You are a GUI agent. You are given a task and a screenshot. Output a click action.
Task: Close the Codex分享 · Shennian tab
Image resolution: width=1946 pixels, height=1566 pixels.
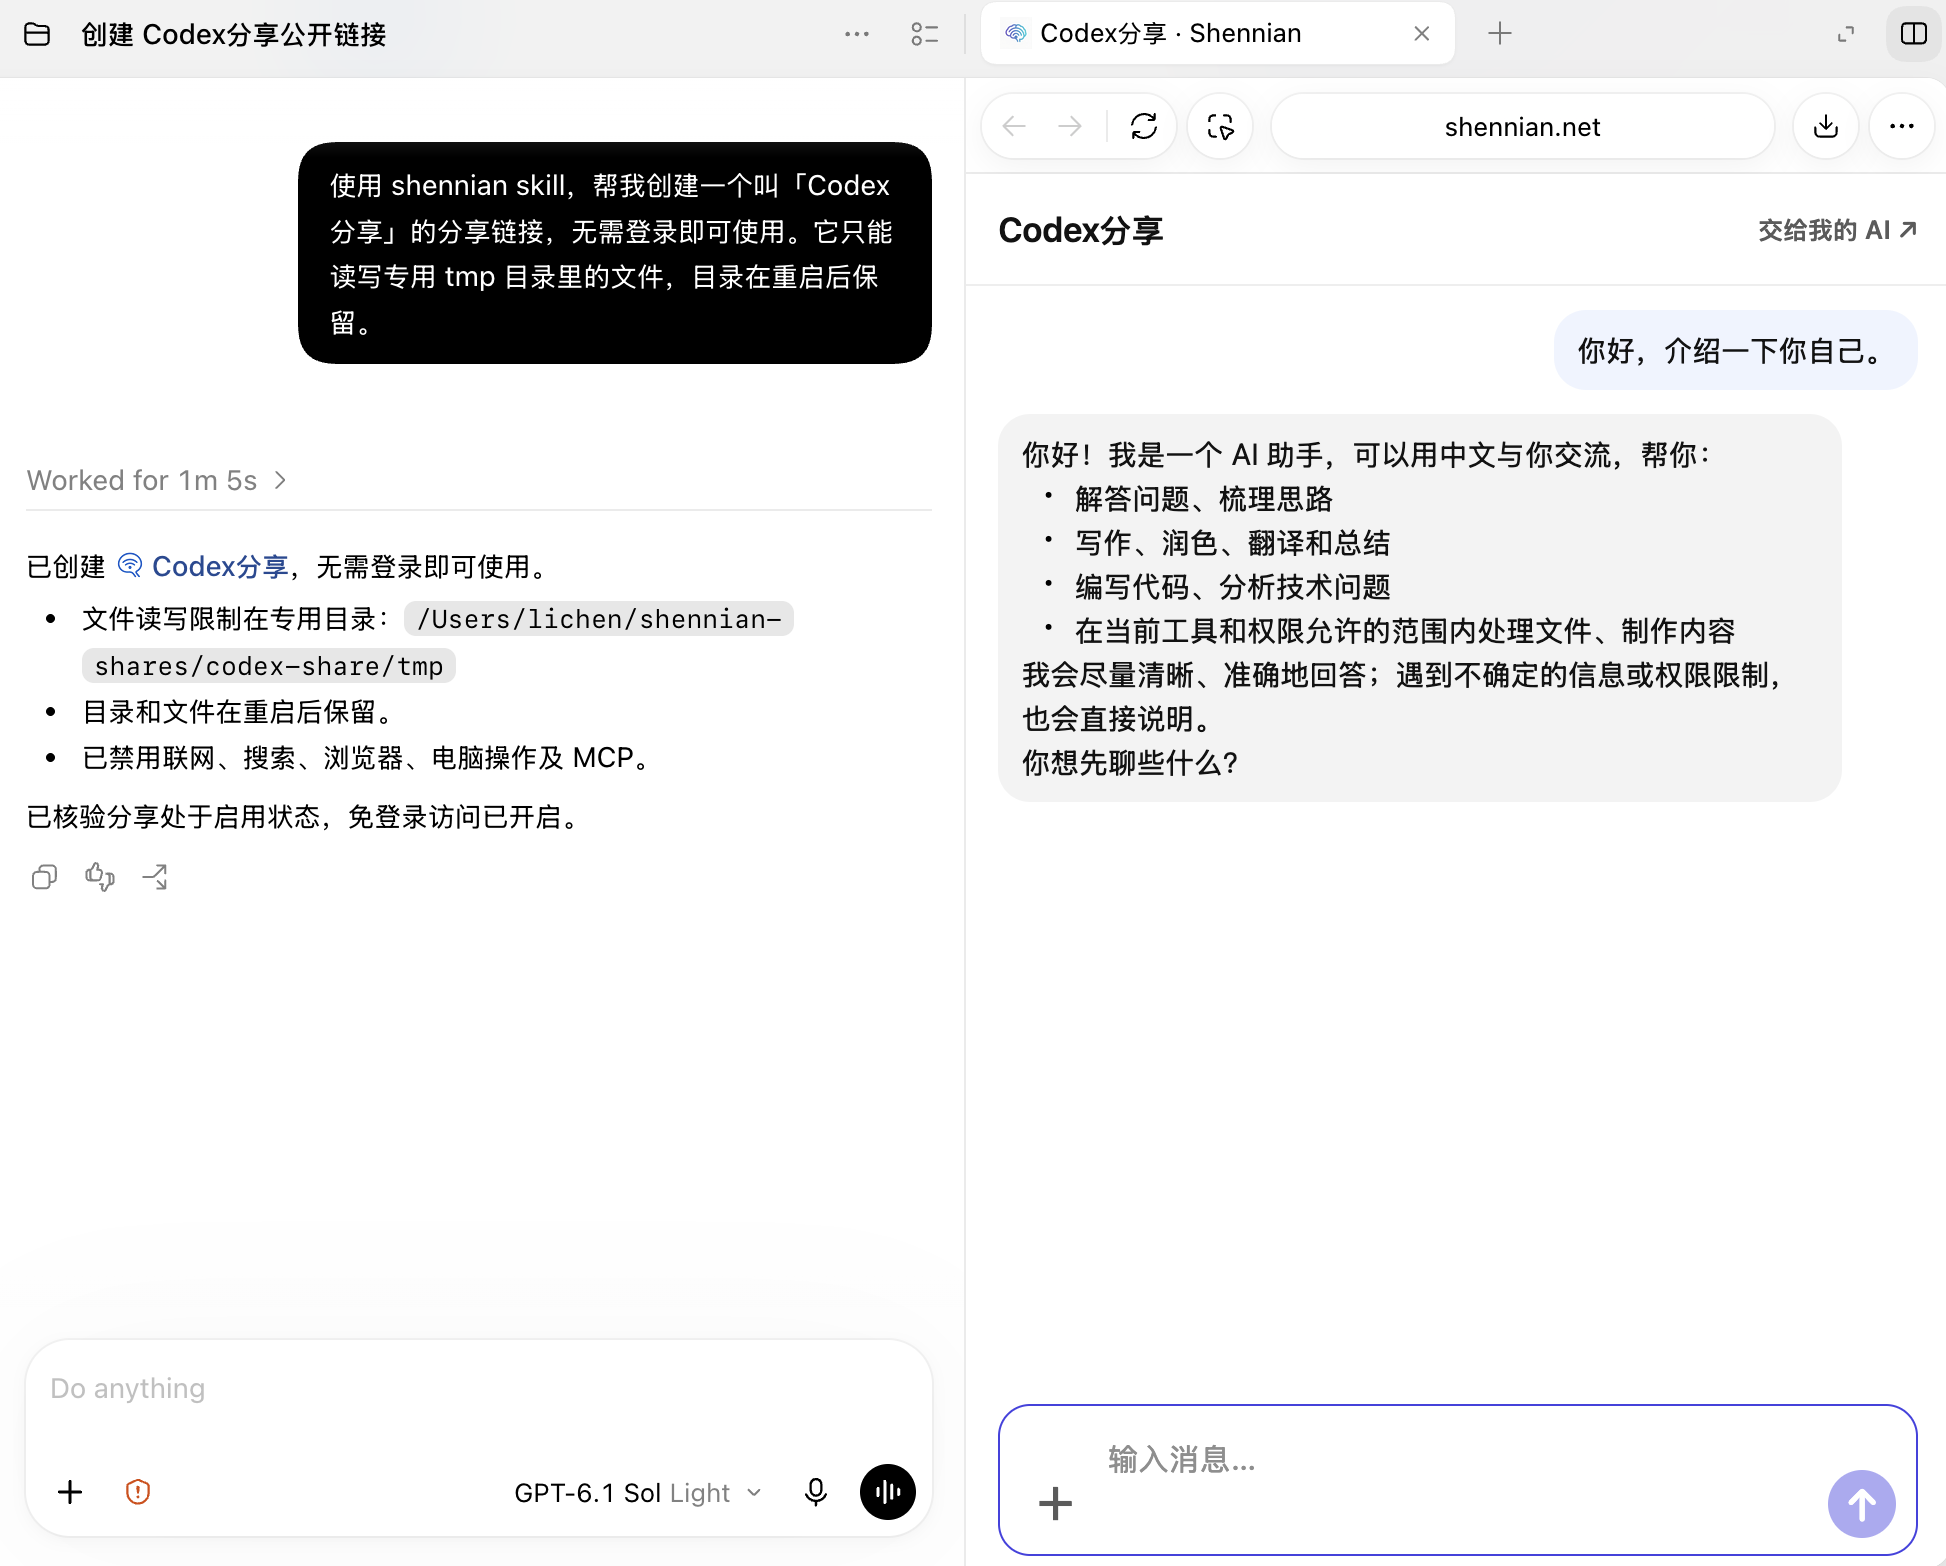coord(1421,34)
